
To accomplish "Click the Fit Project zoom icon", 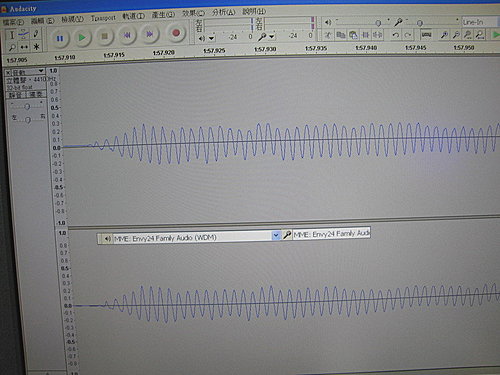I will point(480,34).
